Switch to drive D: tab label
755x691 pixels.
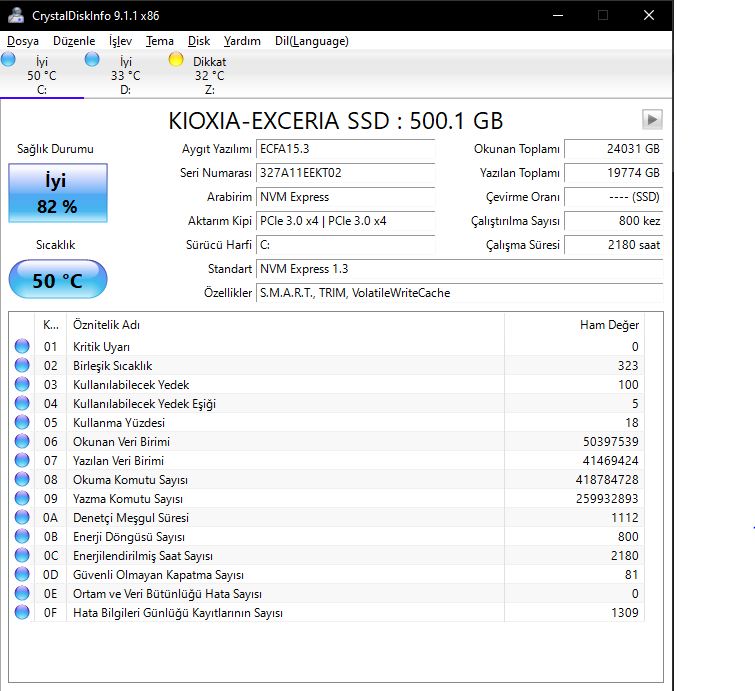click(126, 90)
